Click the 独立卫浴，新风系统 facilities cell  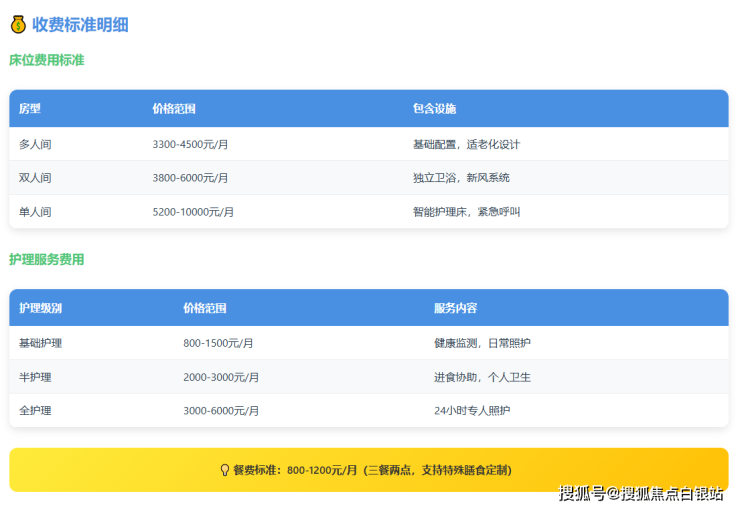[x=461, y=178]
